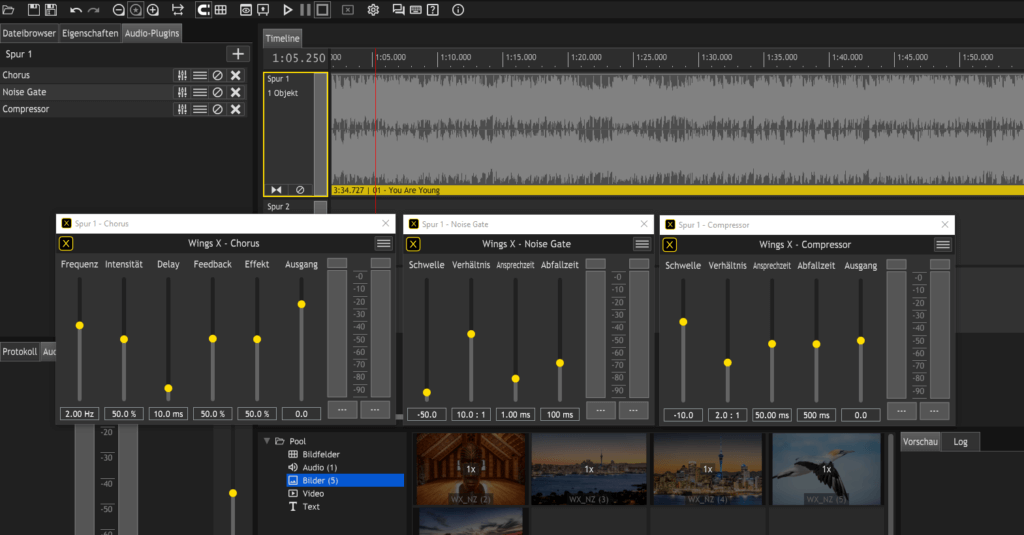This screenshot has height=535, width=1024.
Task: Zoom in the timeline
Action: tap(153, 10)
